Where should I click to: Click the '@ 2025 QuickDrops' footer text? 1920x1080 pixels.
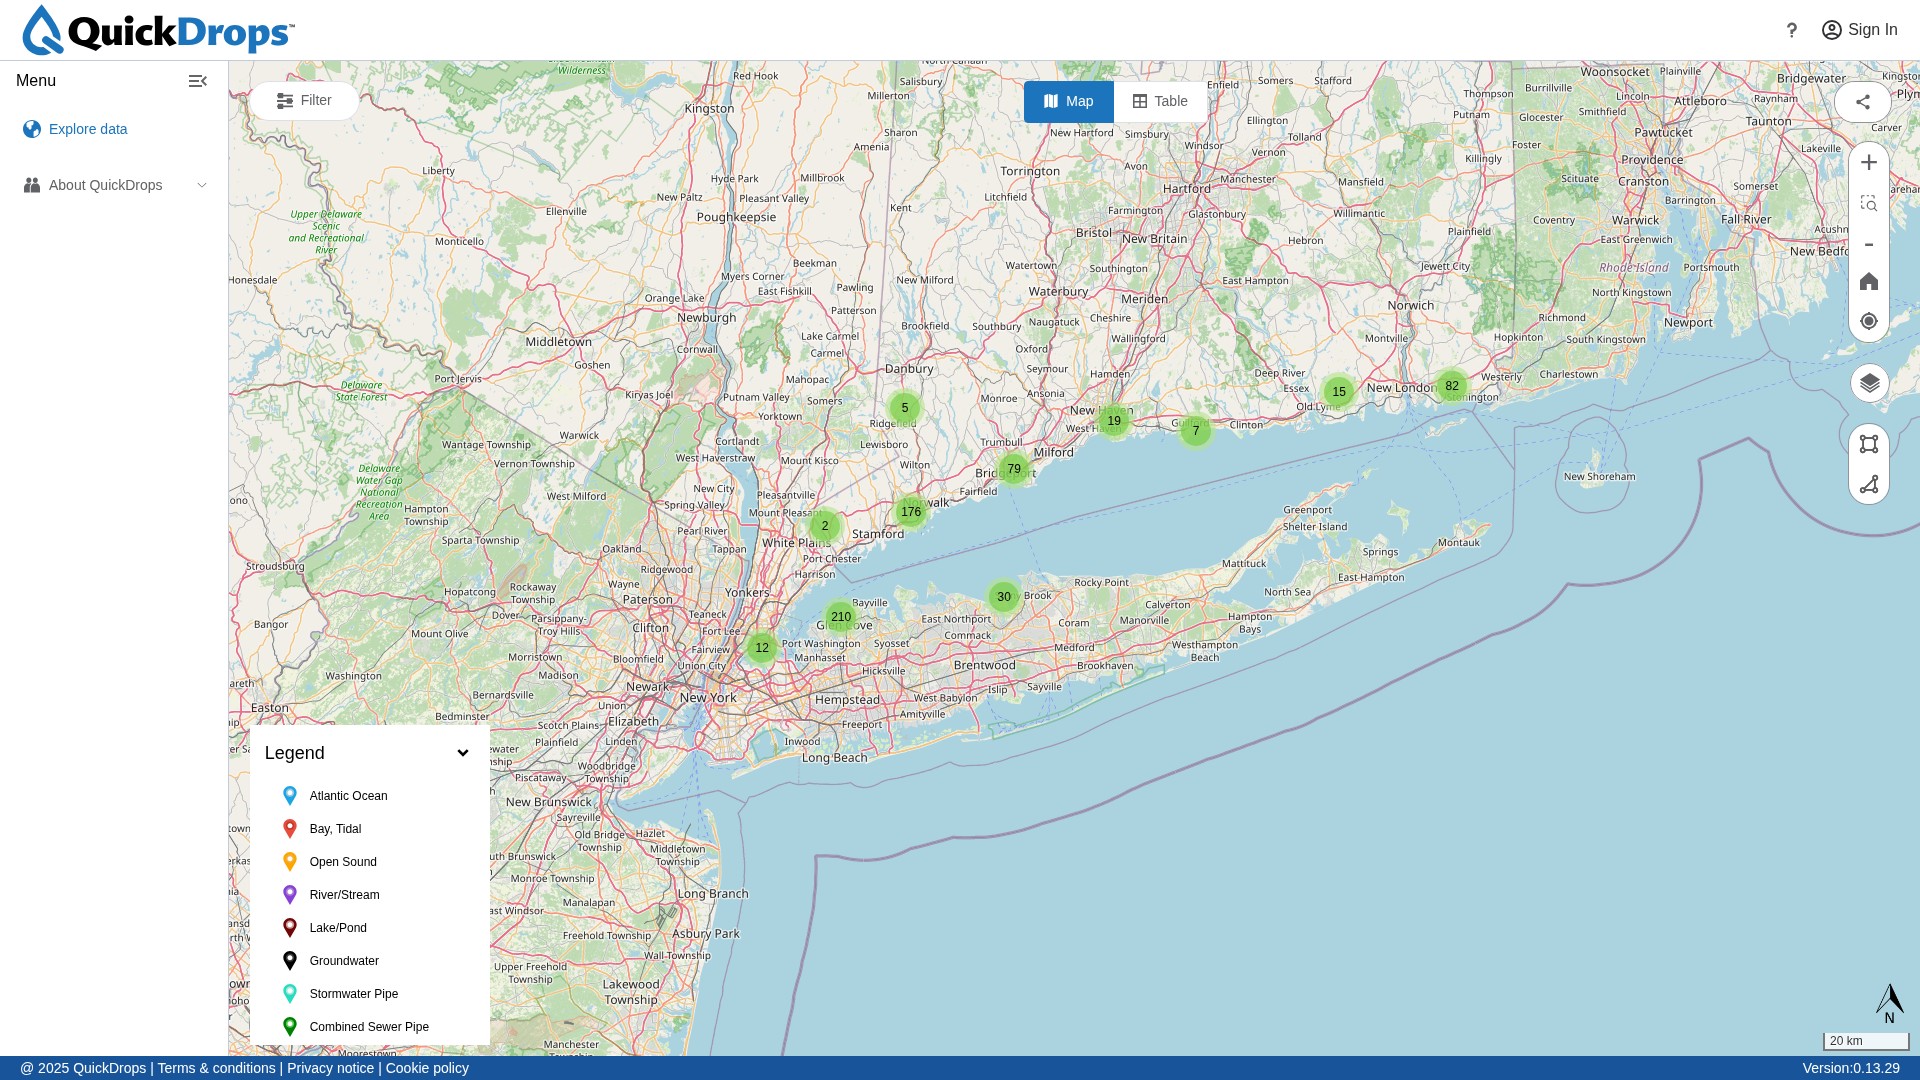(x=83, y=1068)
